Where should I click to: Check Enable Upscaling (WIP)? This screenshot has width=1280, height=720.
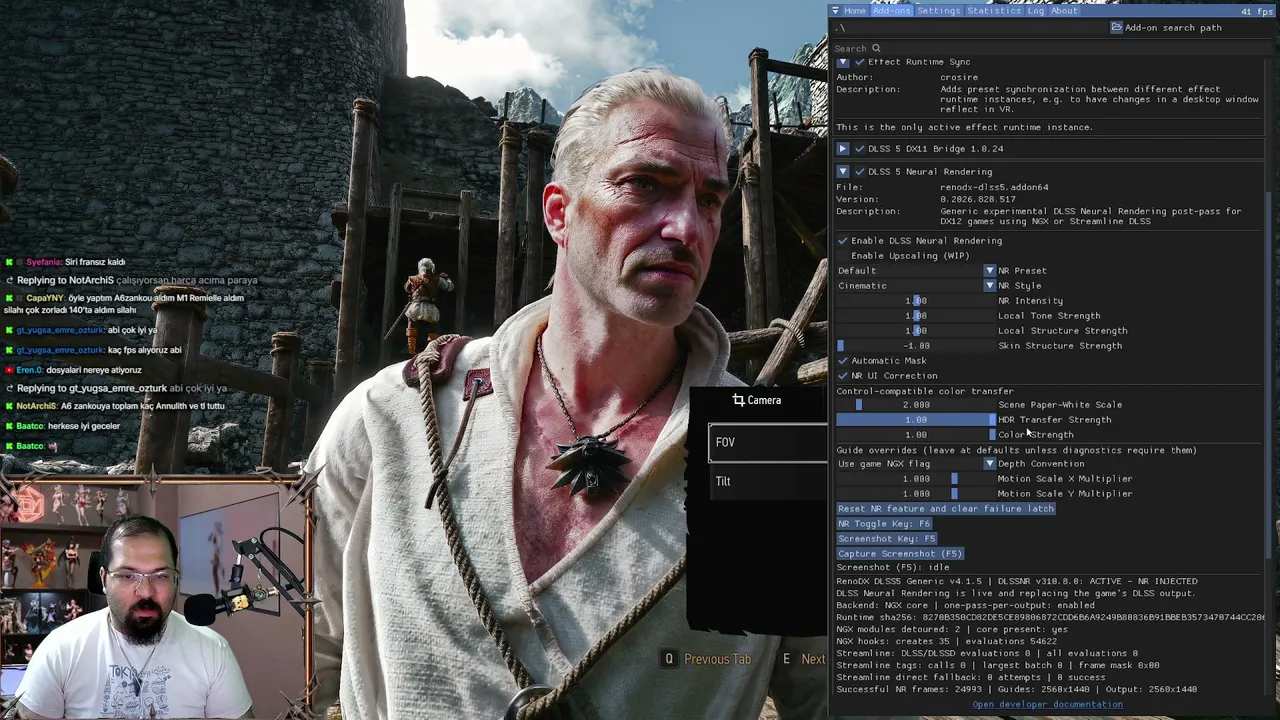point(842,256)
